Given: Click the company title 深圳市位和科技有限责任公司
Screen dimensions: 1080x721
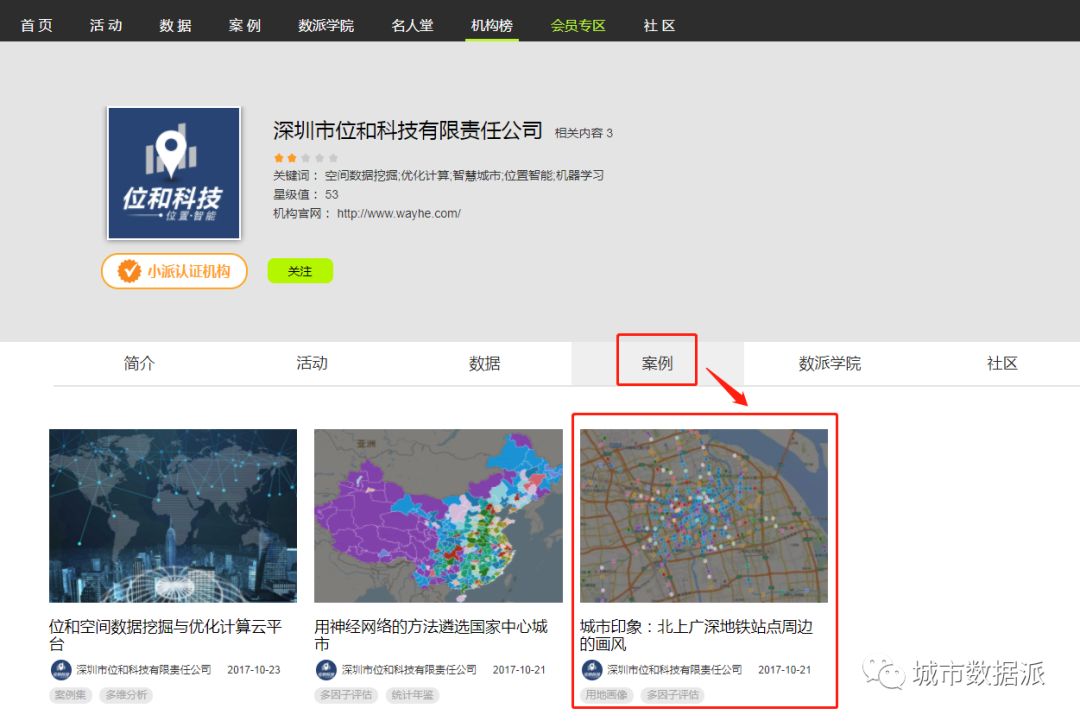Looking at the screenshot, I should pos(407,130).
